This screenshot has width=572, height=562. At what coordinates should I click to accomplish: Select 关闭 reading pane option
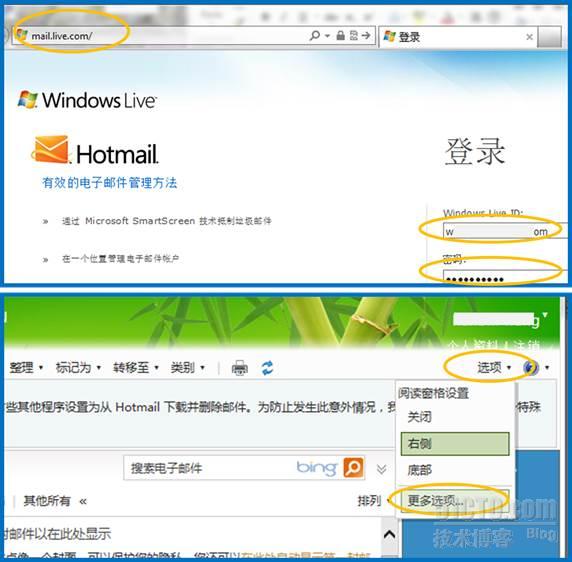pos(455,416)
